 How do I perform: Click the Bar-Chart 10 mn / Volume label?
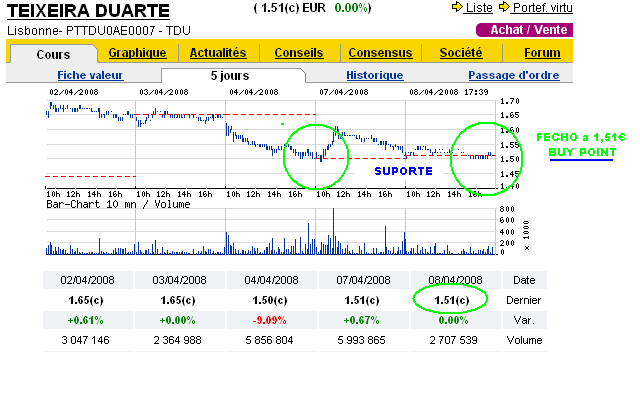118,204
